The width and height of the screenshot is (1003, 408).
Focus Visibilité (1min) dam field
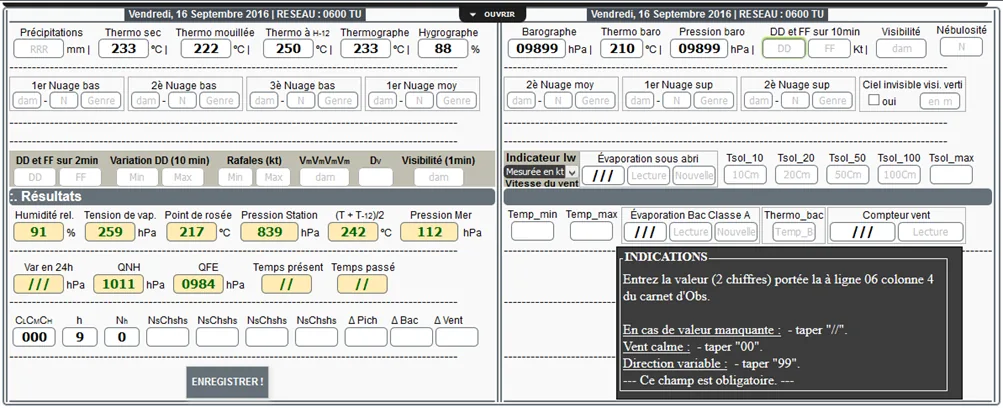point(439,177)
